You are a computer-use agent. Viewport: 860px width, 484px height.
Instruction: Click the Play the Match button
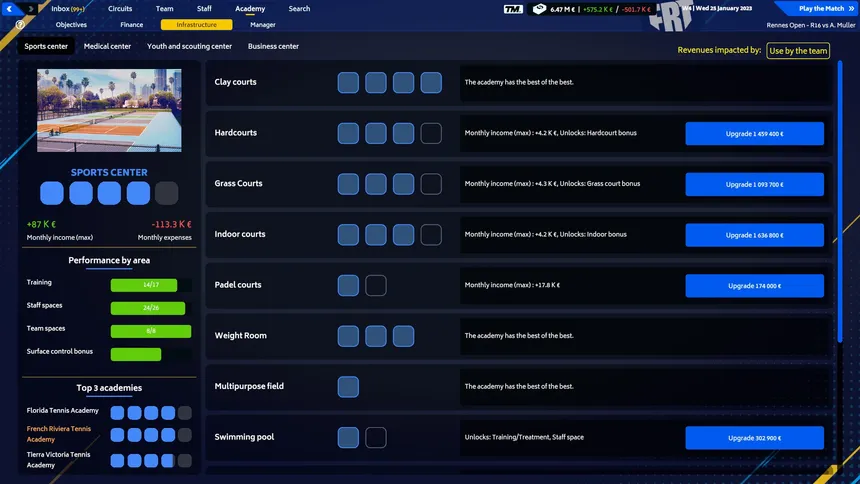(x=817, y=8)
